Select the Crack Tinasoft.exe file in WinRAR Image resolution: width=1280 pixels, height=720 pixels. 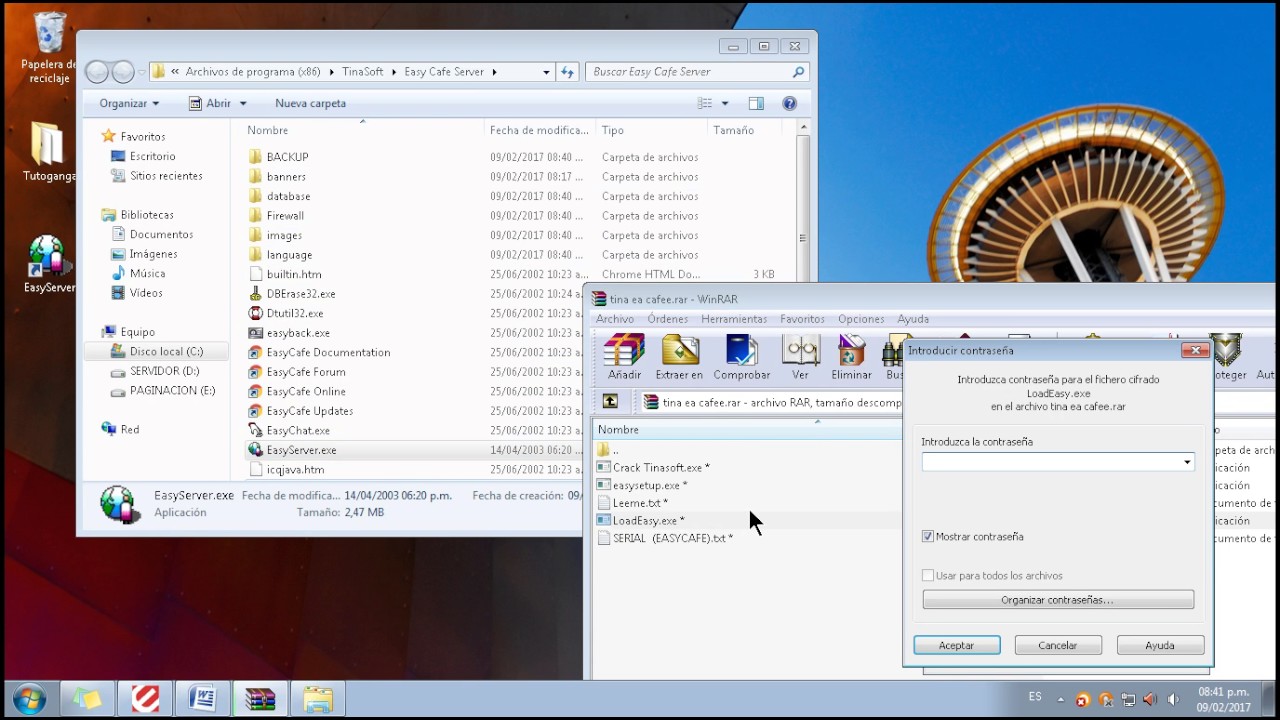tap(653, 467)
